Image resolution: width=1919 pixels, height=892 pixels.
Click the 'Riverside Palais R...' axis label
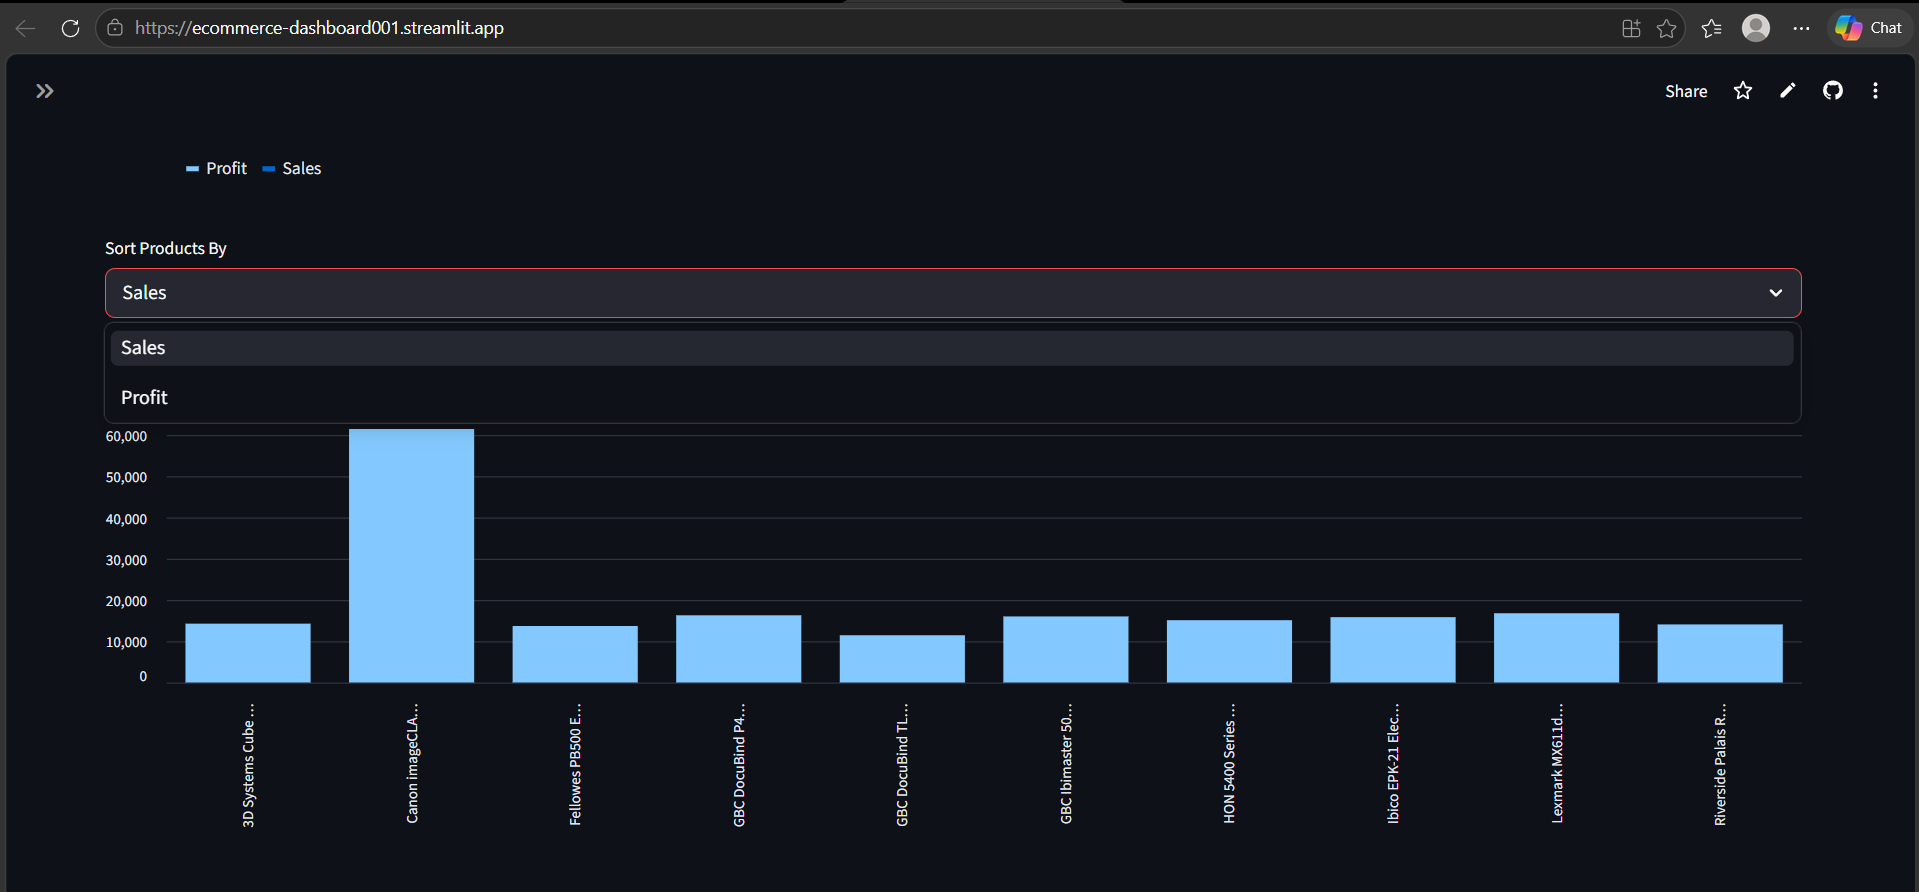[1720, 765]
